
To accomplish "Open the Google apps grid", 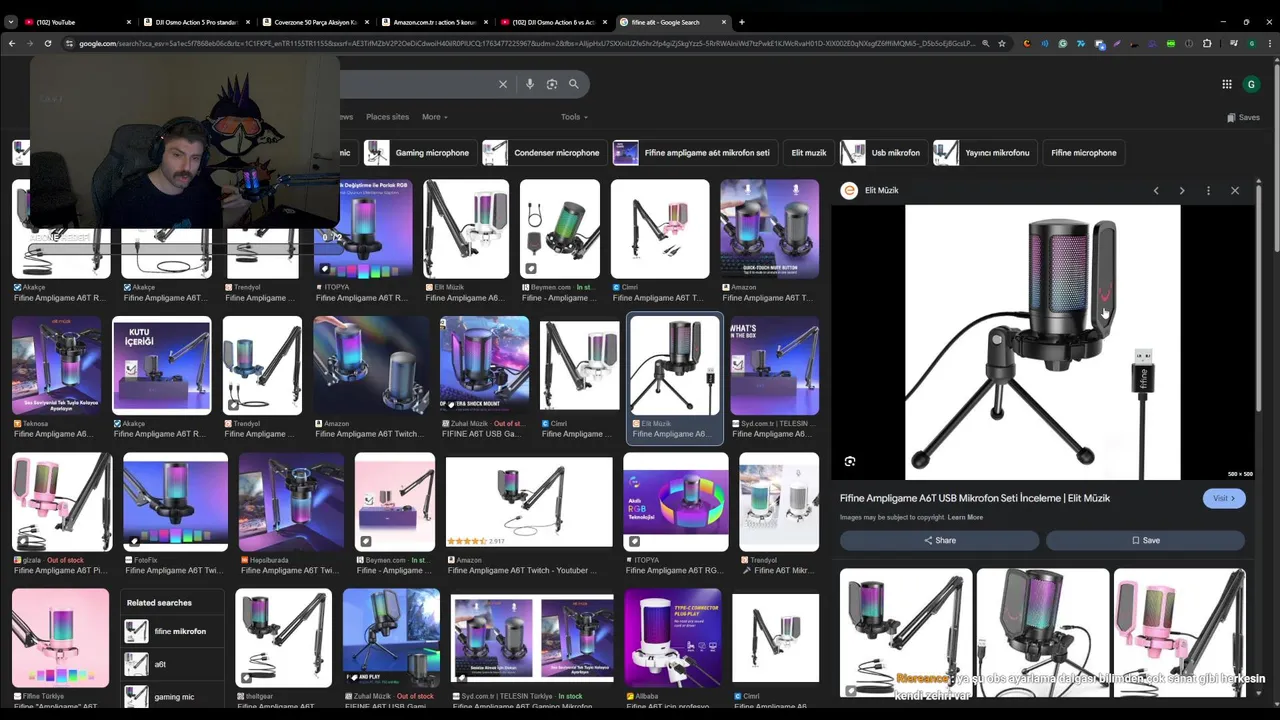I will tap(1227, 84).
